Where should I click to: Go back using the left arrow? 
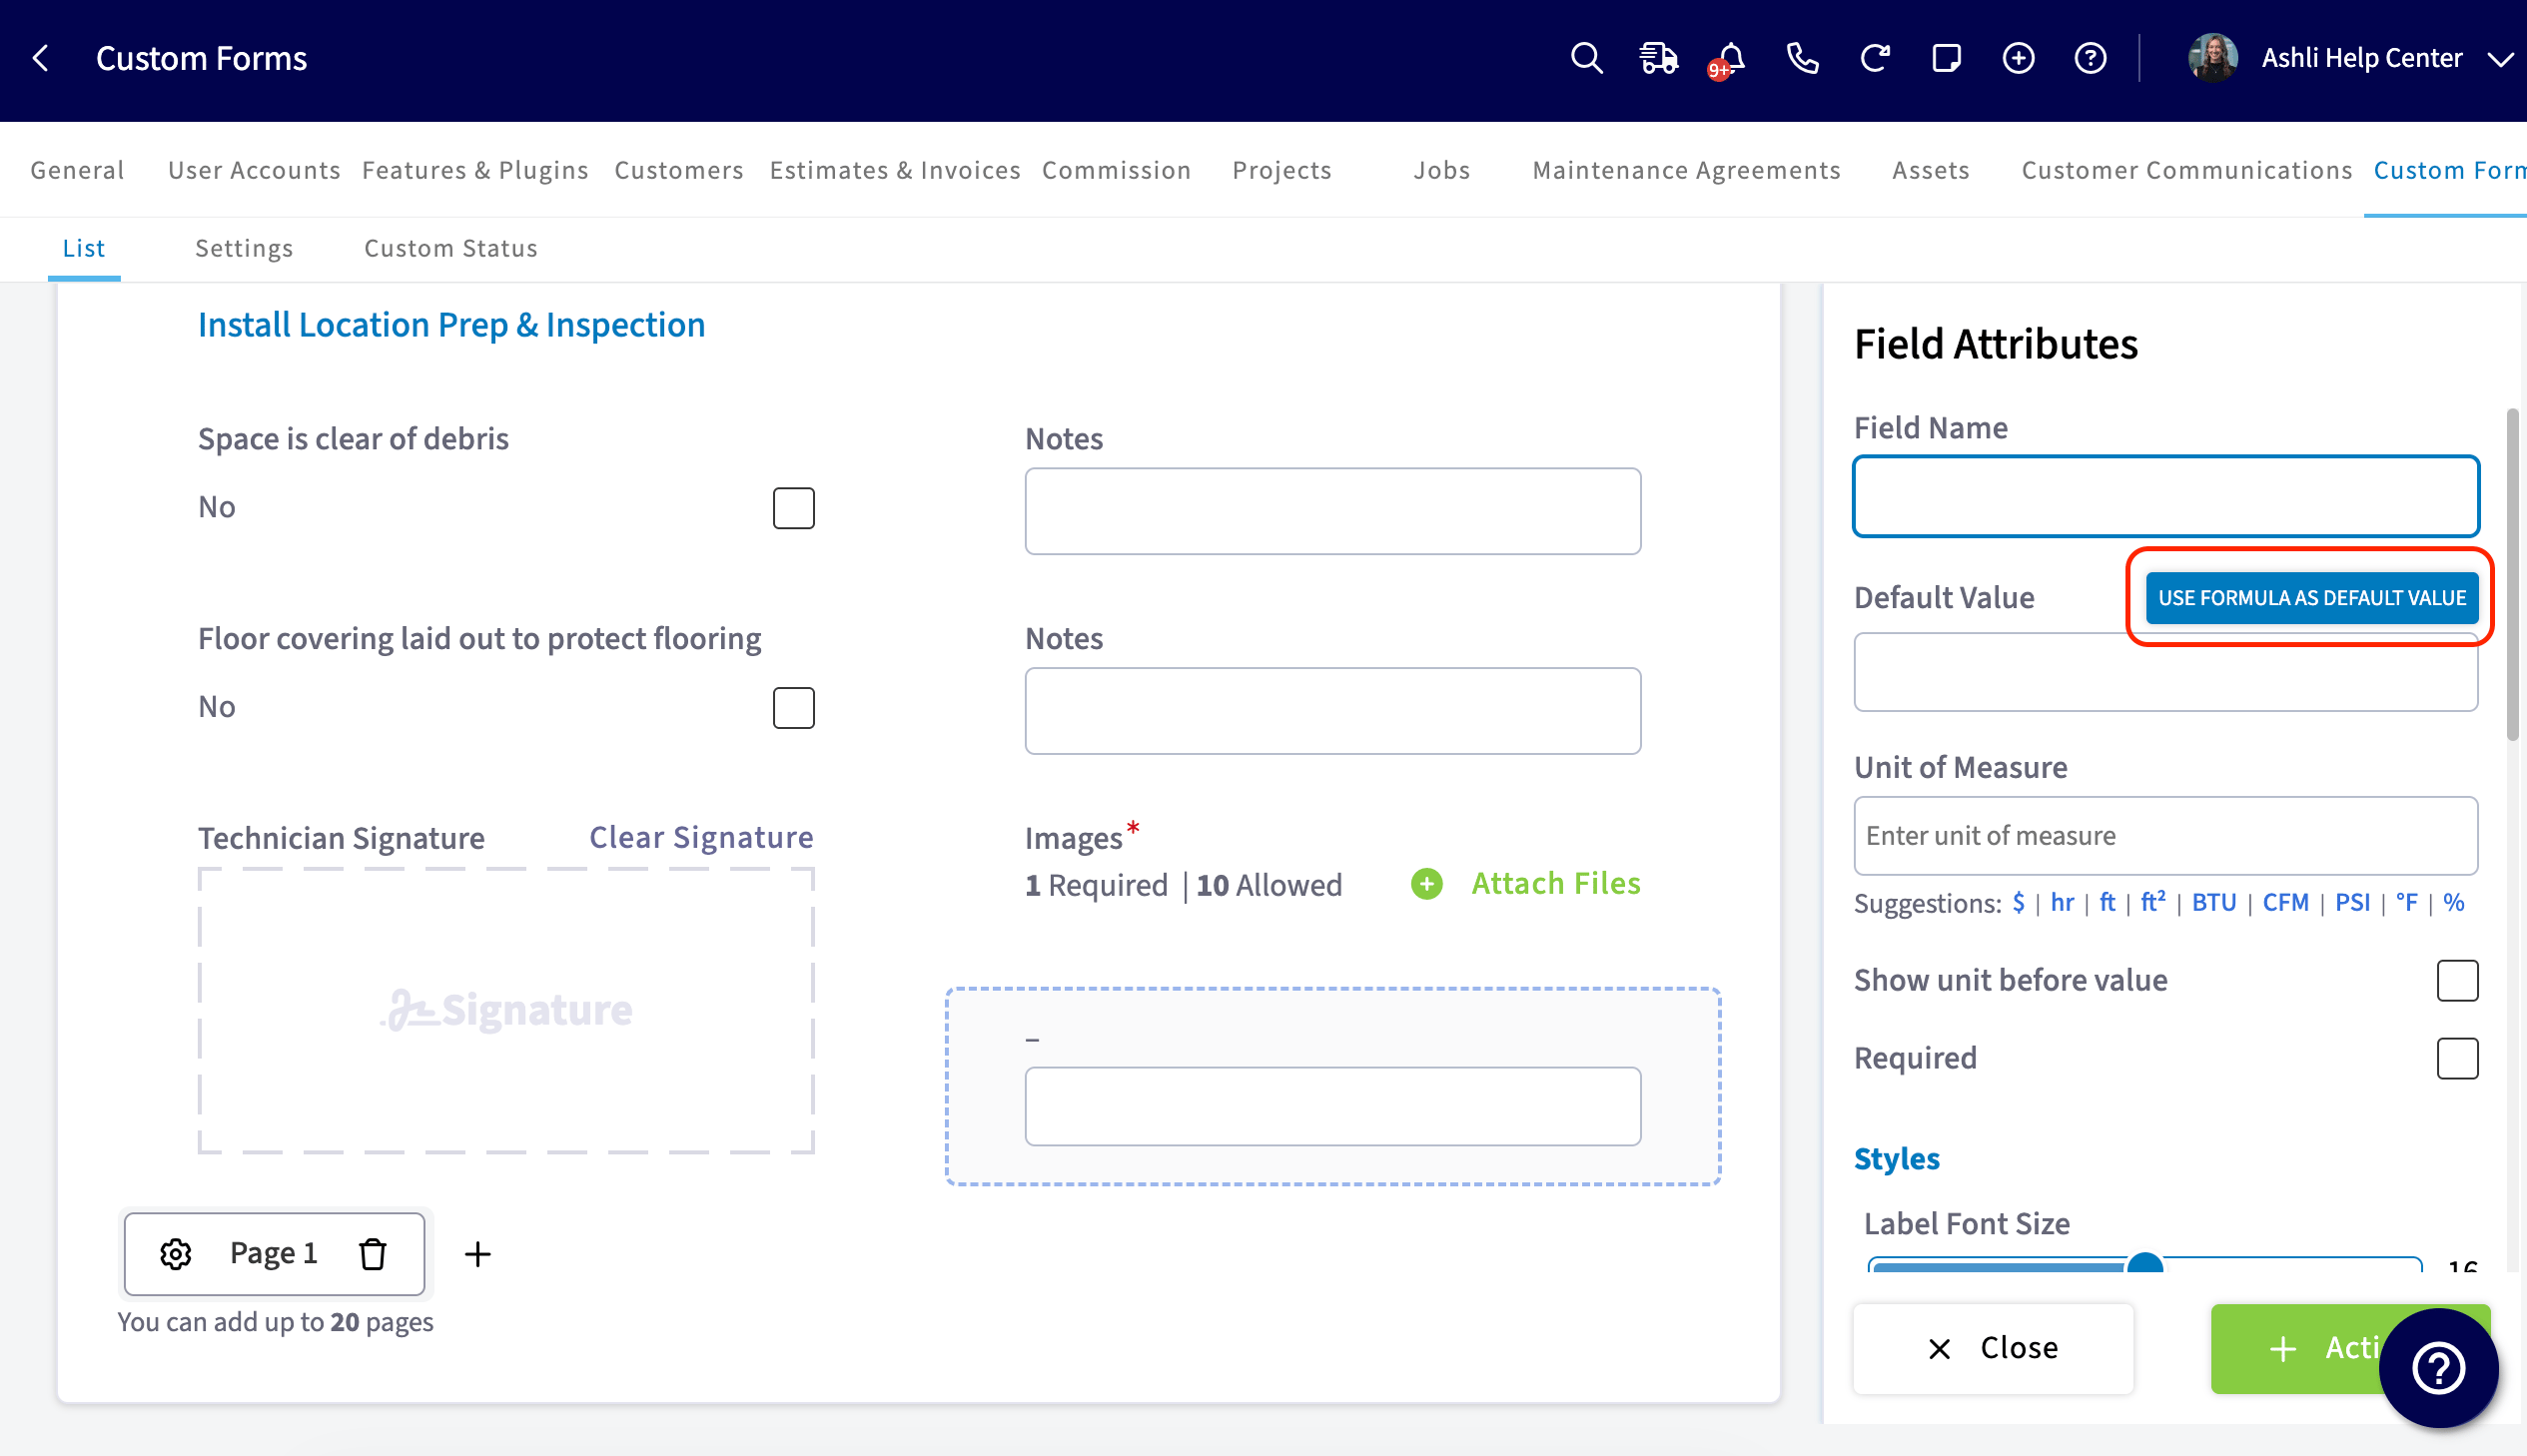41,58
